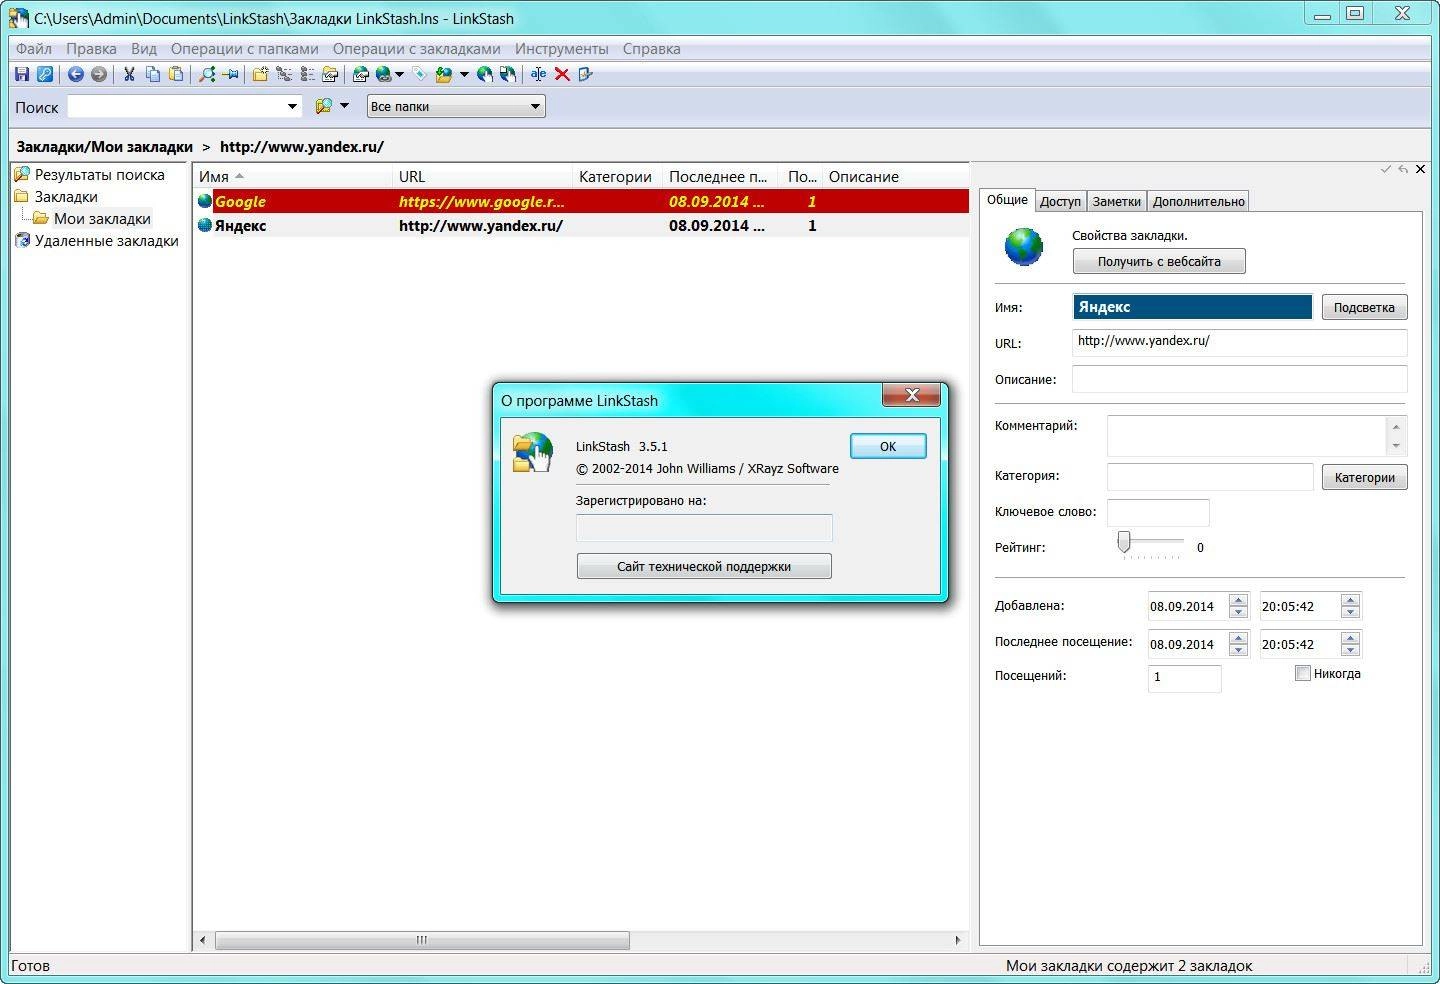Click the password key toolbar icon
Screen dimensions: 1440x984
point(45,74)
